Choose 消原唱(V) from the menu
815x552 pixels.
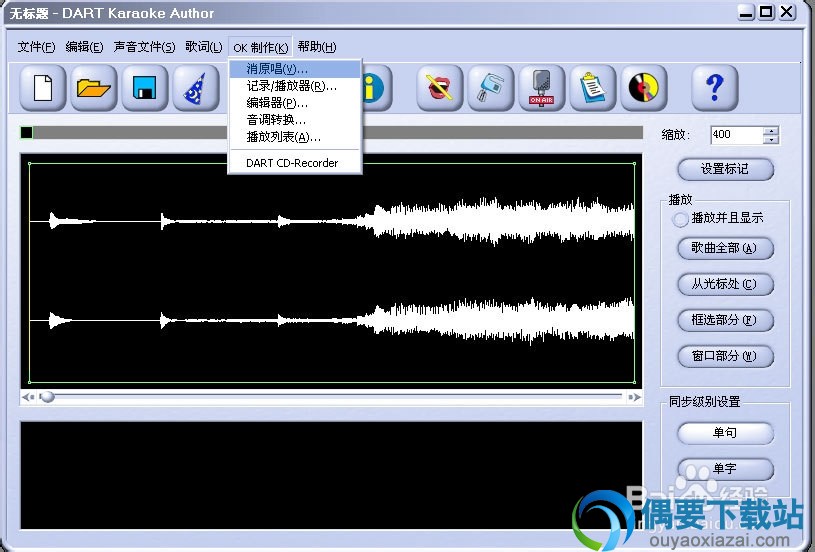tap(295, 69)
